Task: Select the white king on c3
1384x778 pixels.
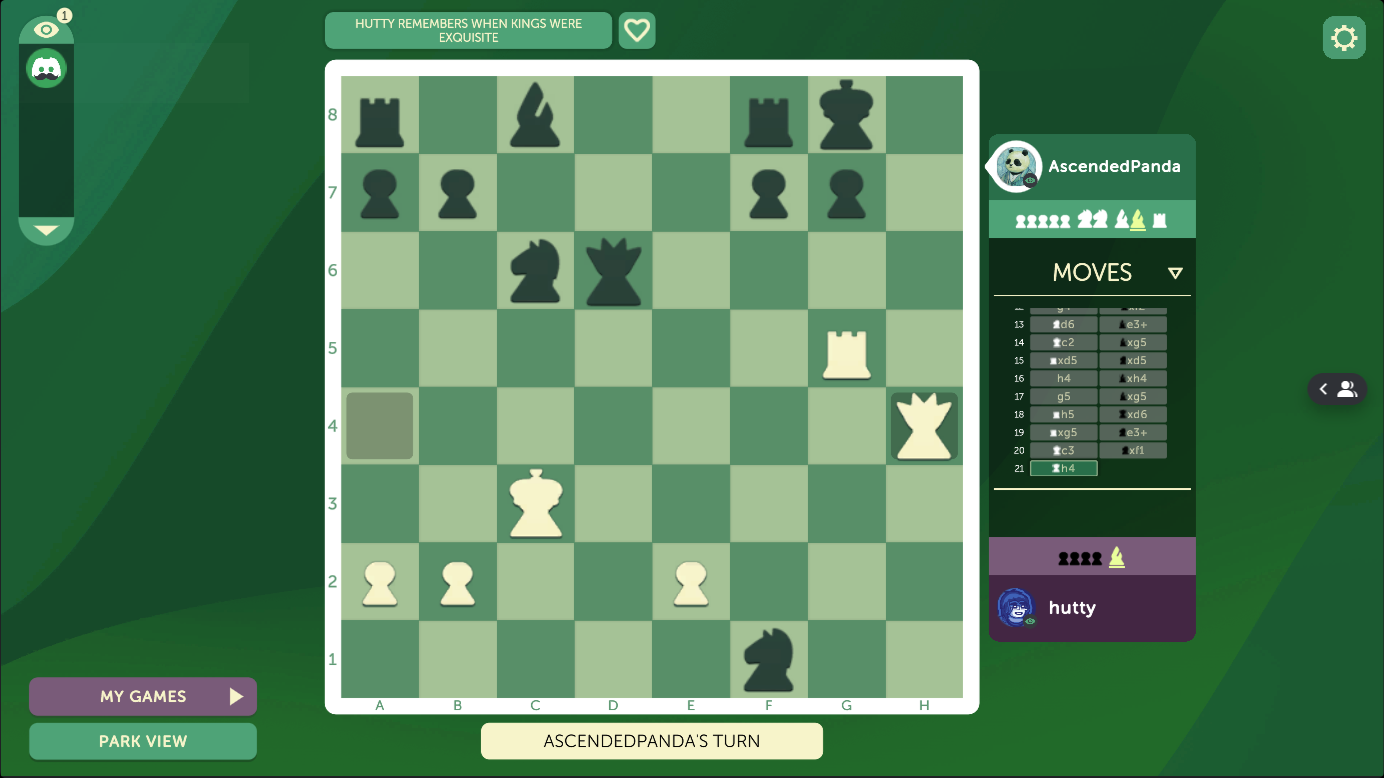Action: click(536, 504)
